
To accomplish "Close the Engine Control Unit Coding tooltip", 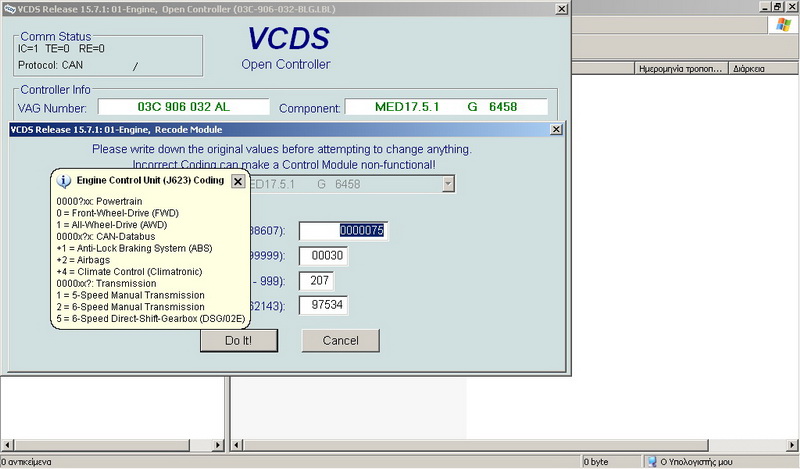I will tap(238, 181).
